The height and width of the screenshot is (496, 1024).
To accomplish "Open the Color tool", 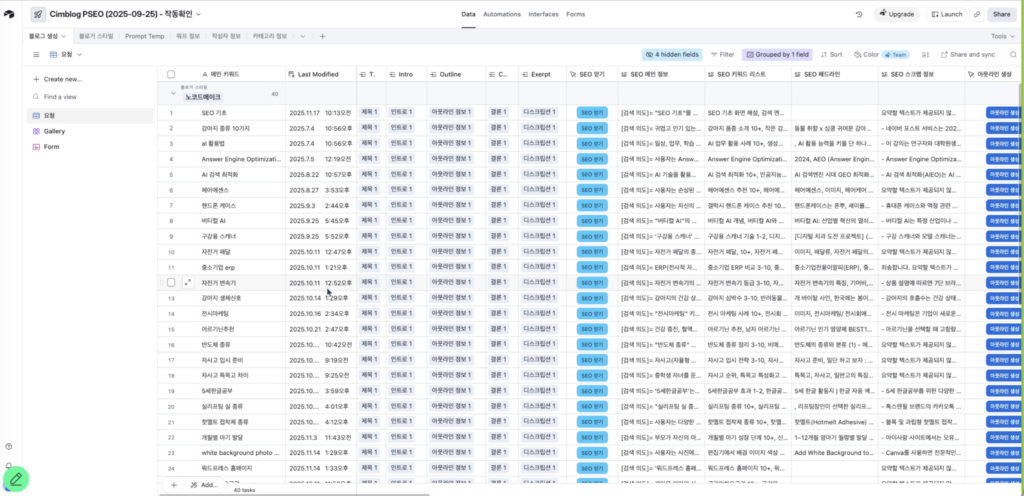I will [865, 55].
